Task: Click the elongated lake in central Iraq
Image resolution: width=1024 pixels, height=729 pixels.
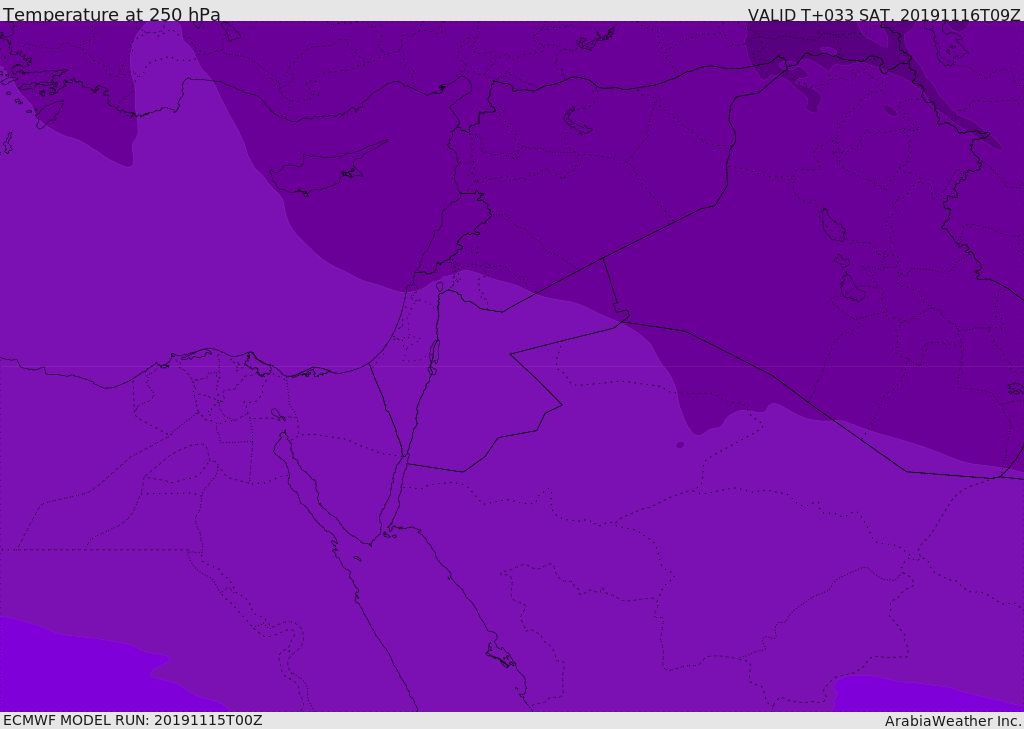Action: click(832, 226)
